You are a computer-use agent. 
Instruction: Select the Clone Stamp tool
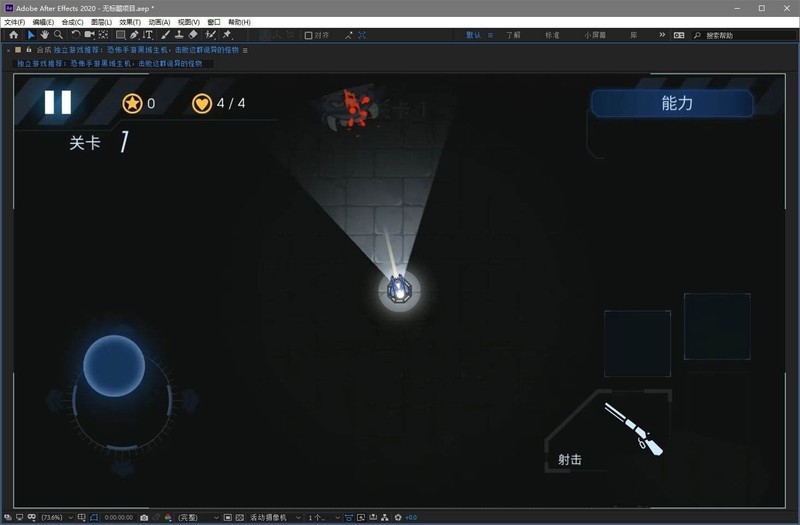(x=179, y=35)
